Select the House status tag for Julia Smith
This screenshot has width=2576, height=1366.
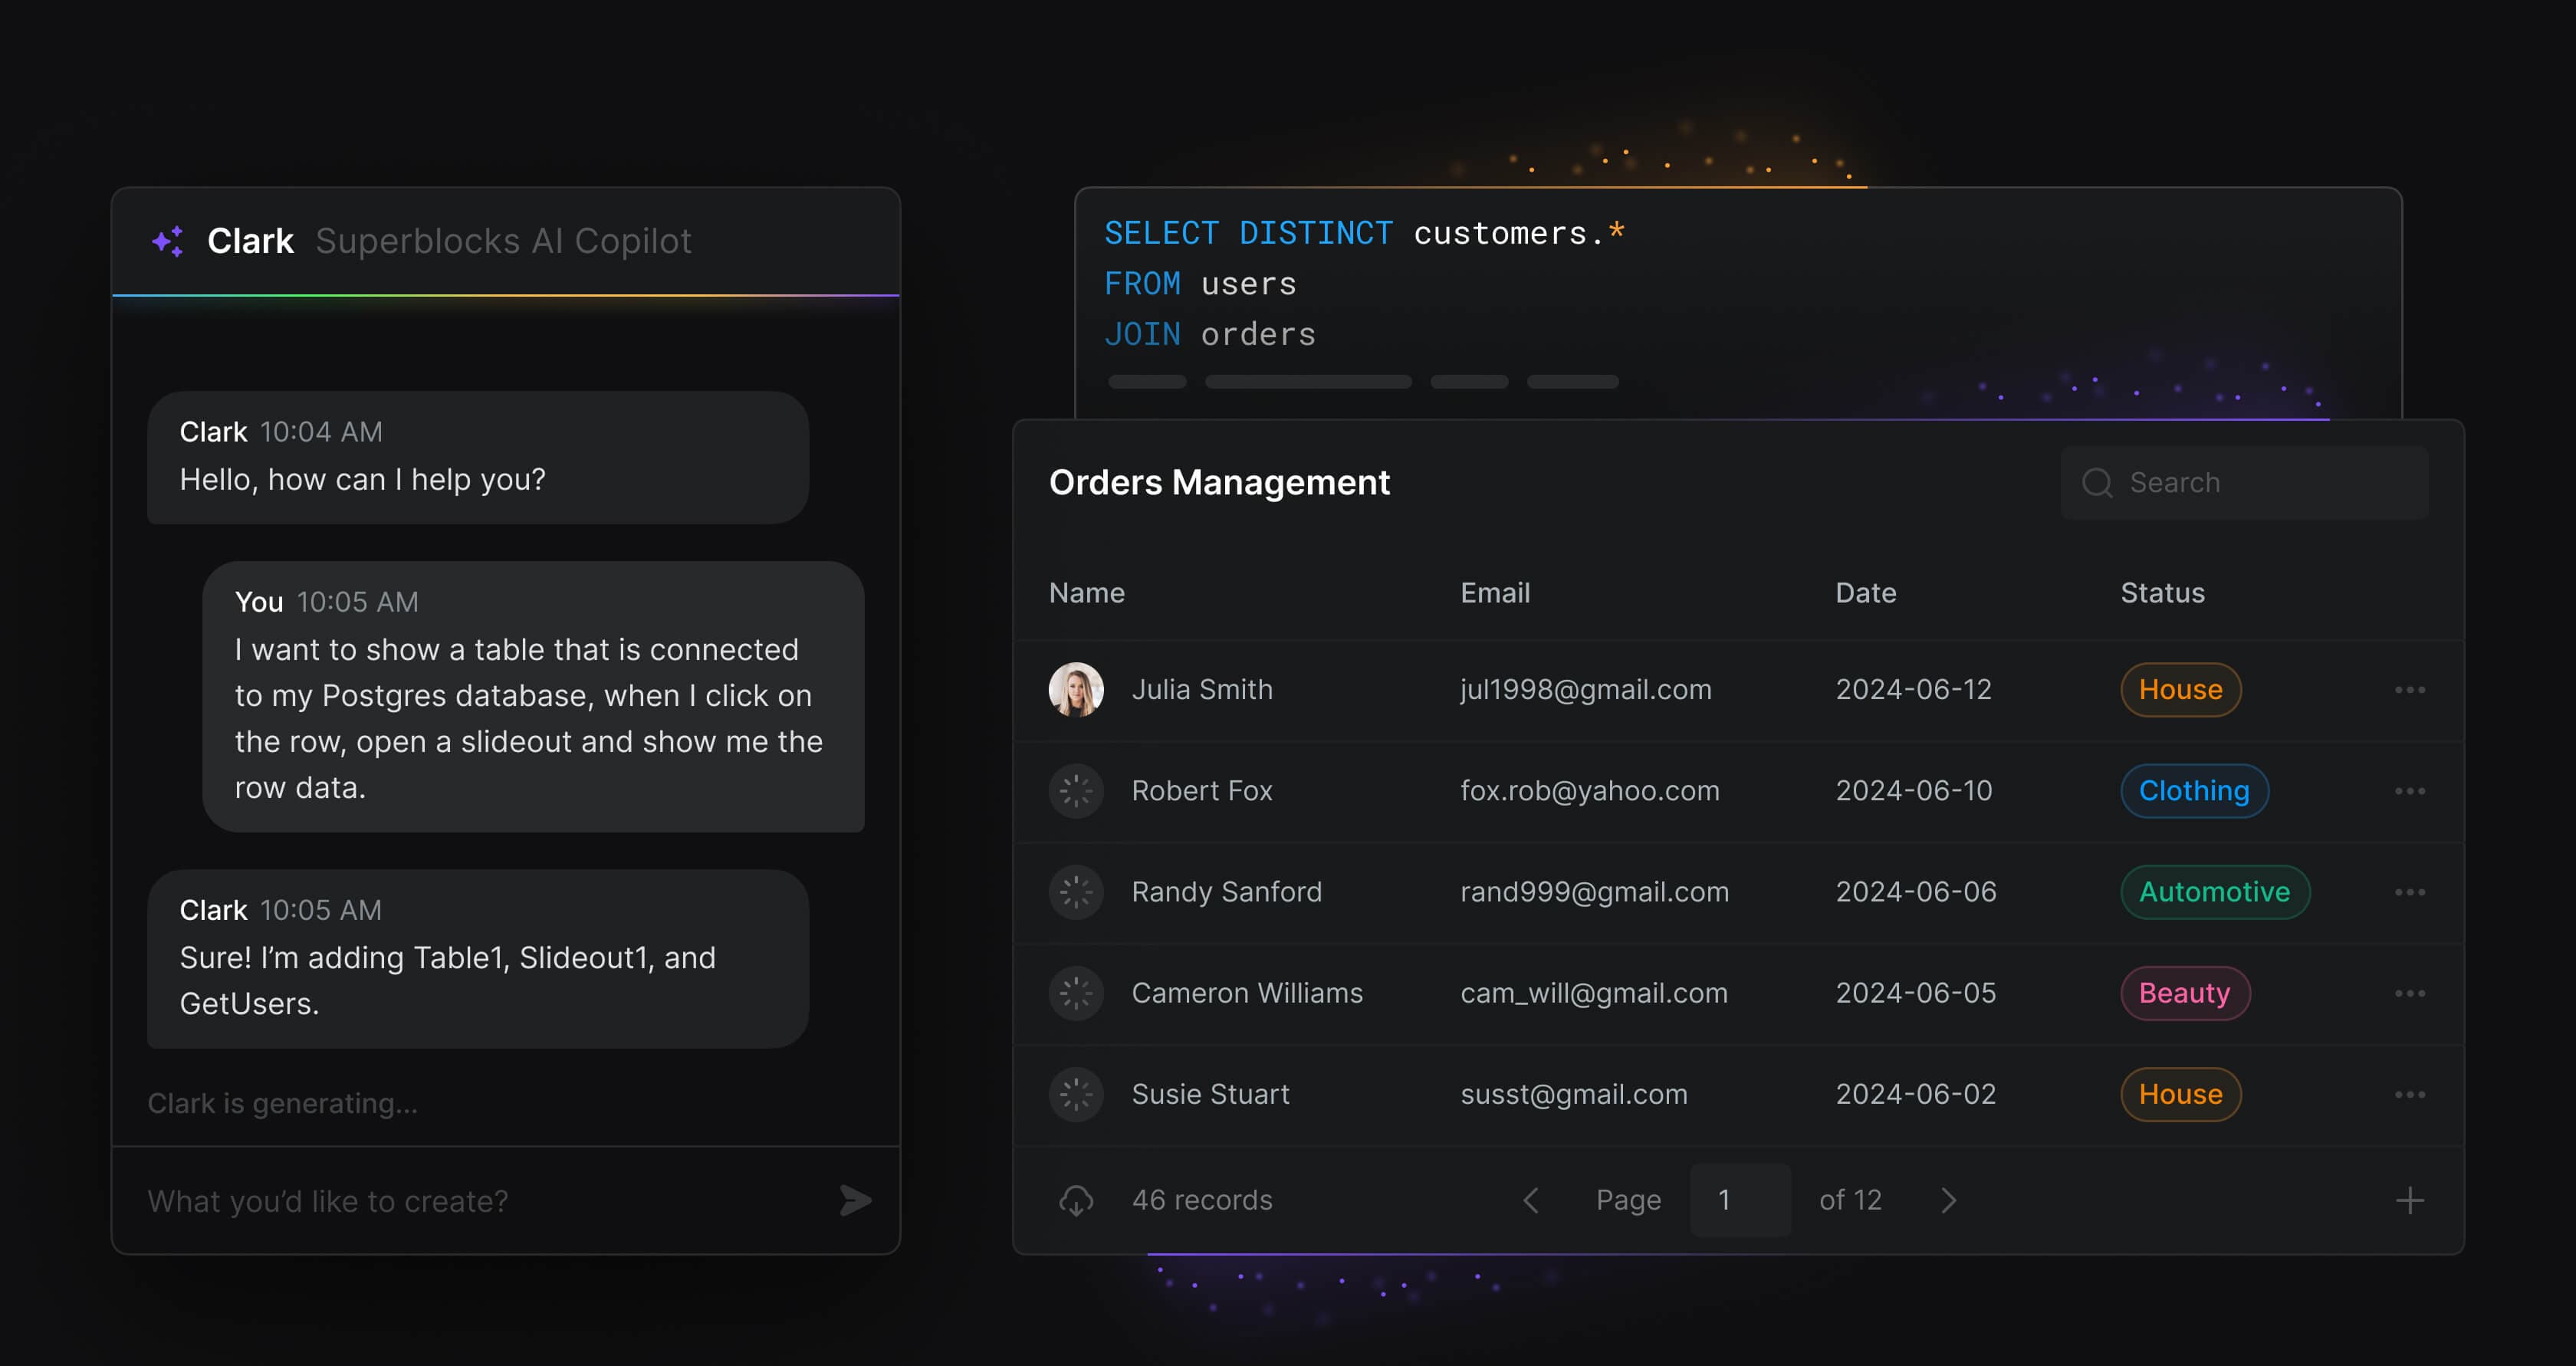click(x=2180, y=689)
